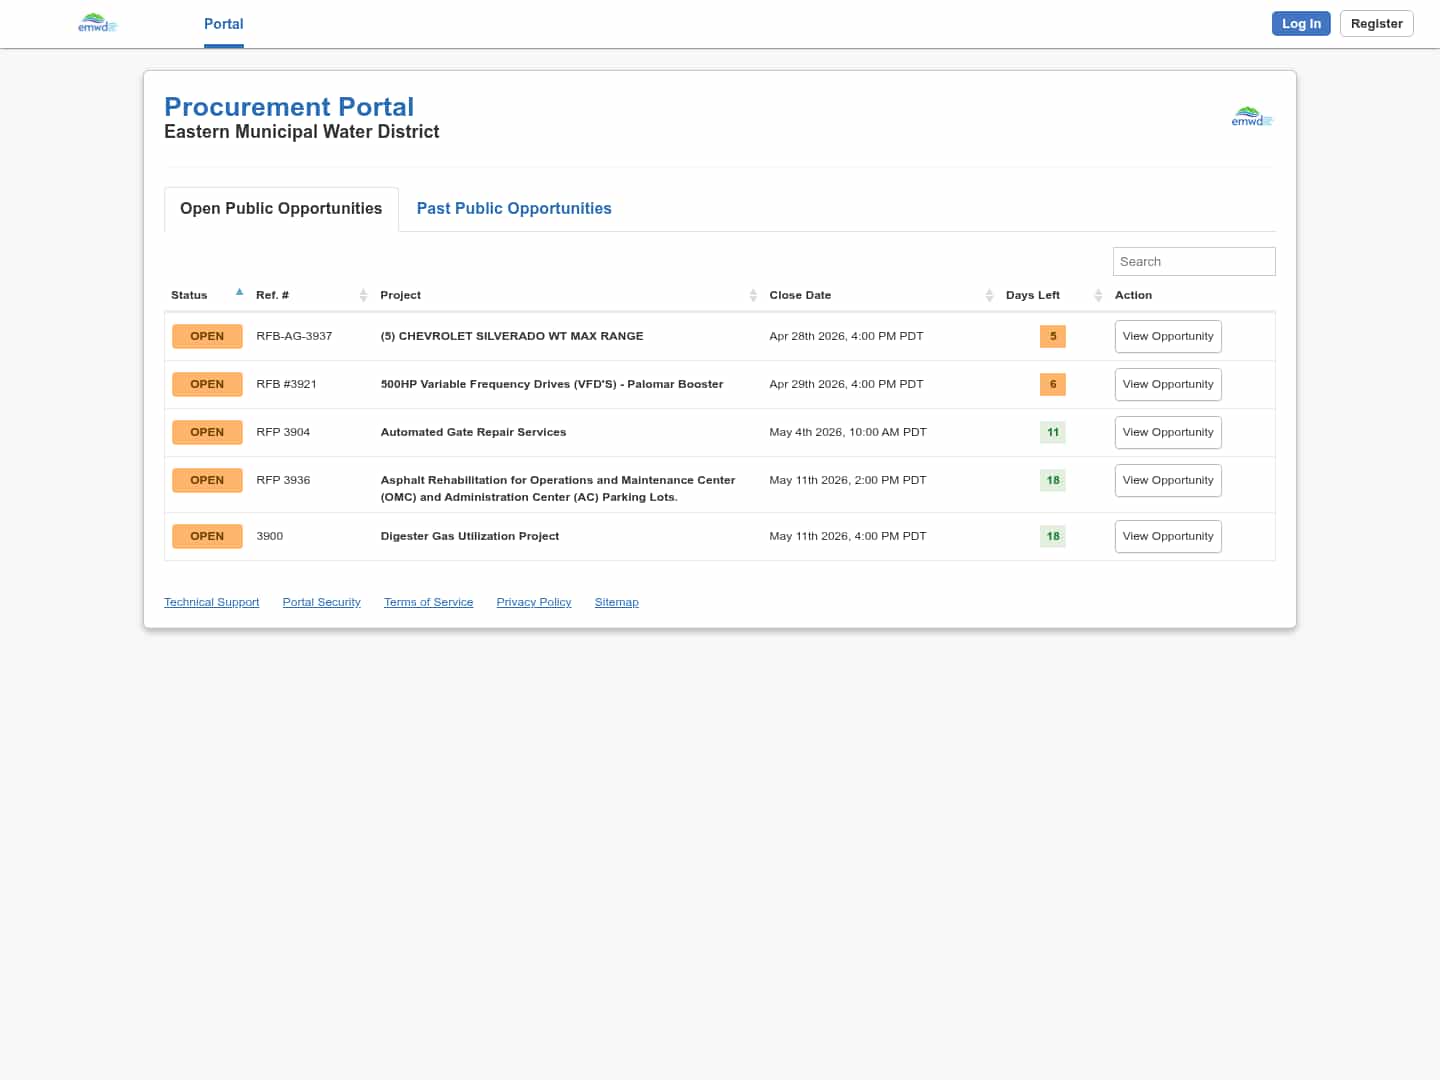Click the 11 days left badge
This screenshot has height=1080, width=1440.
coord(1052,432)
